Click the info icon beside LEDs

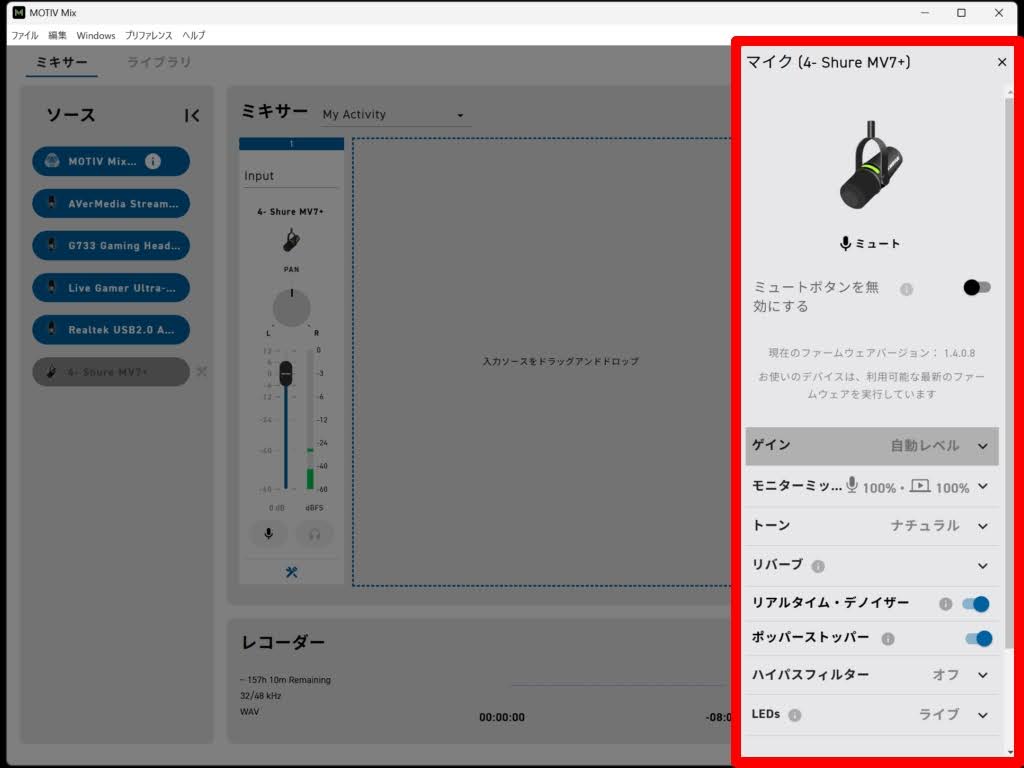coord(795,715)
